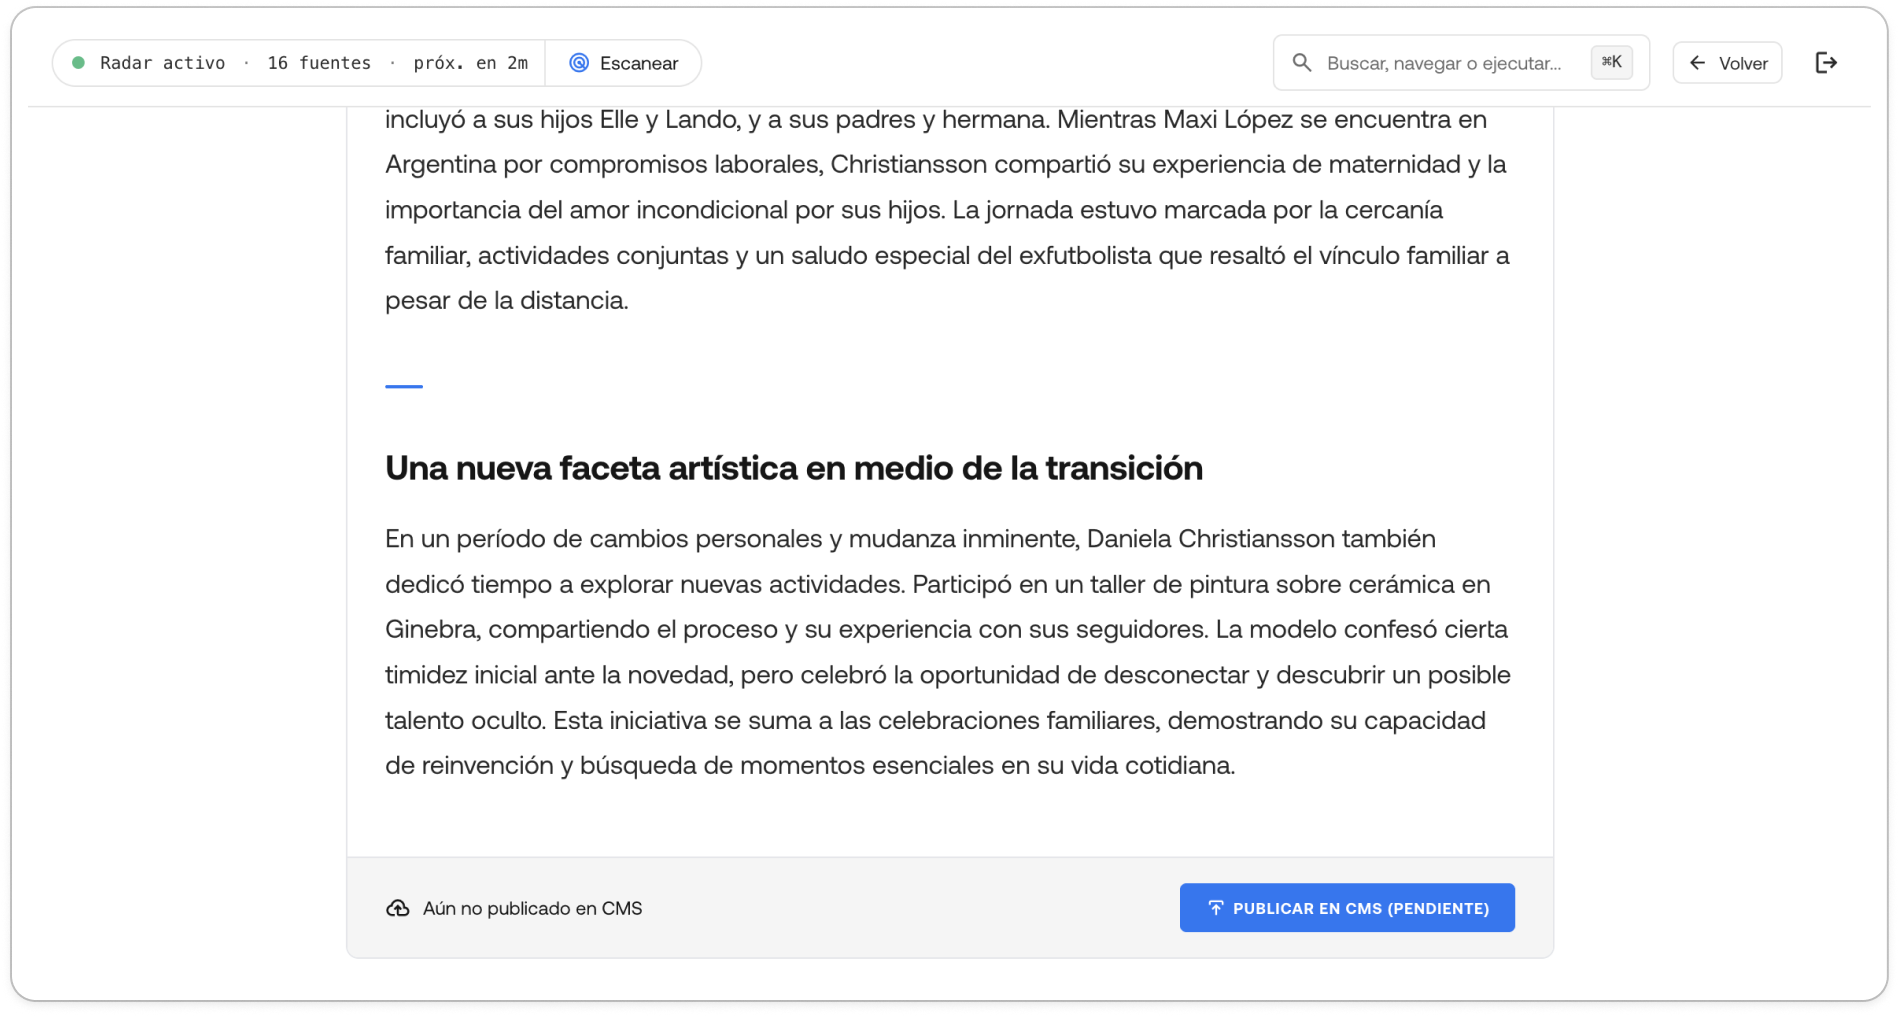This screenshot has width=1899, height=1016.
Task: Click the Escanear radar button
Action: coord(623,63)
